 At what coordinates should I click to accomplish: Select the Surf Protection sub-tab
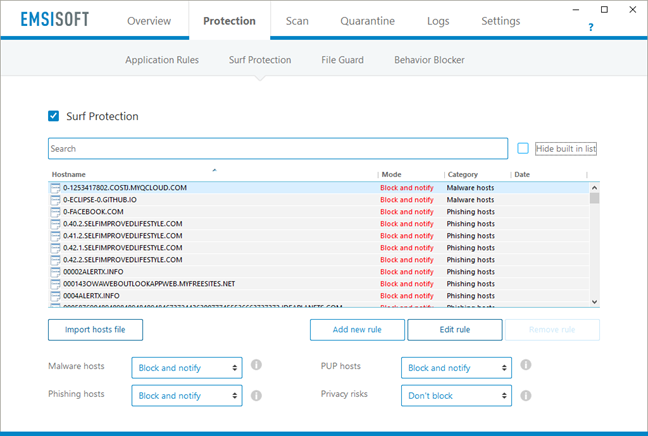(260, 60)
